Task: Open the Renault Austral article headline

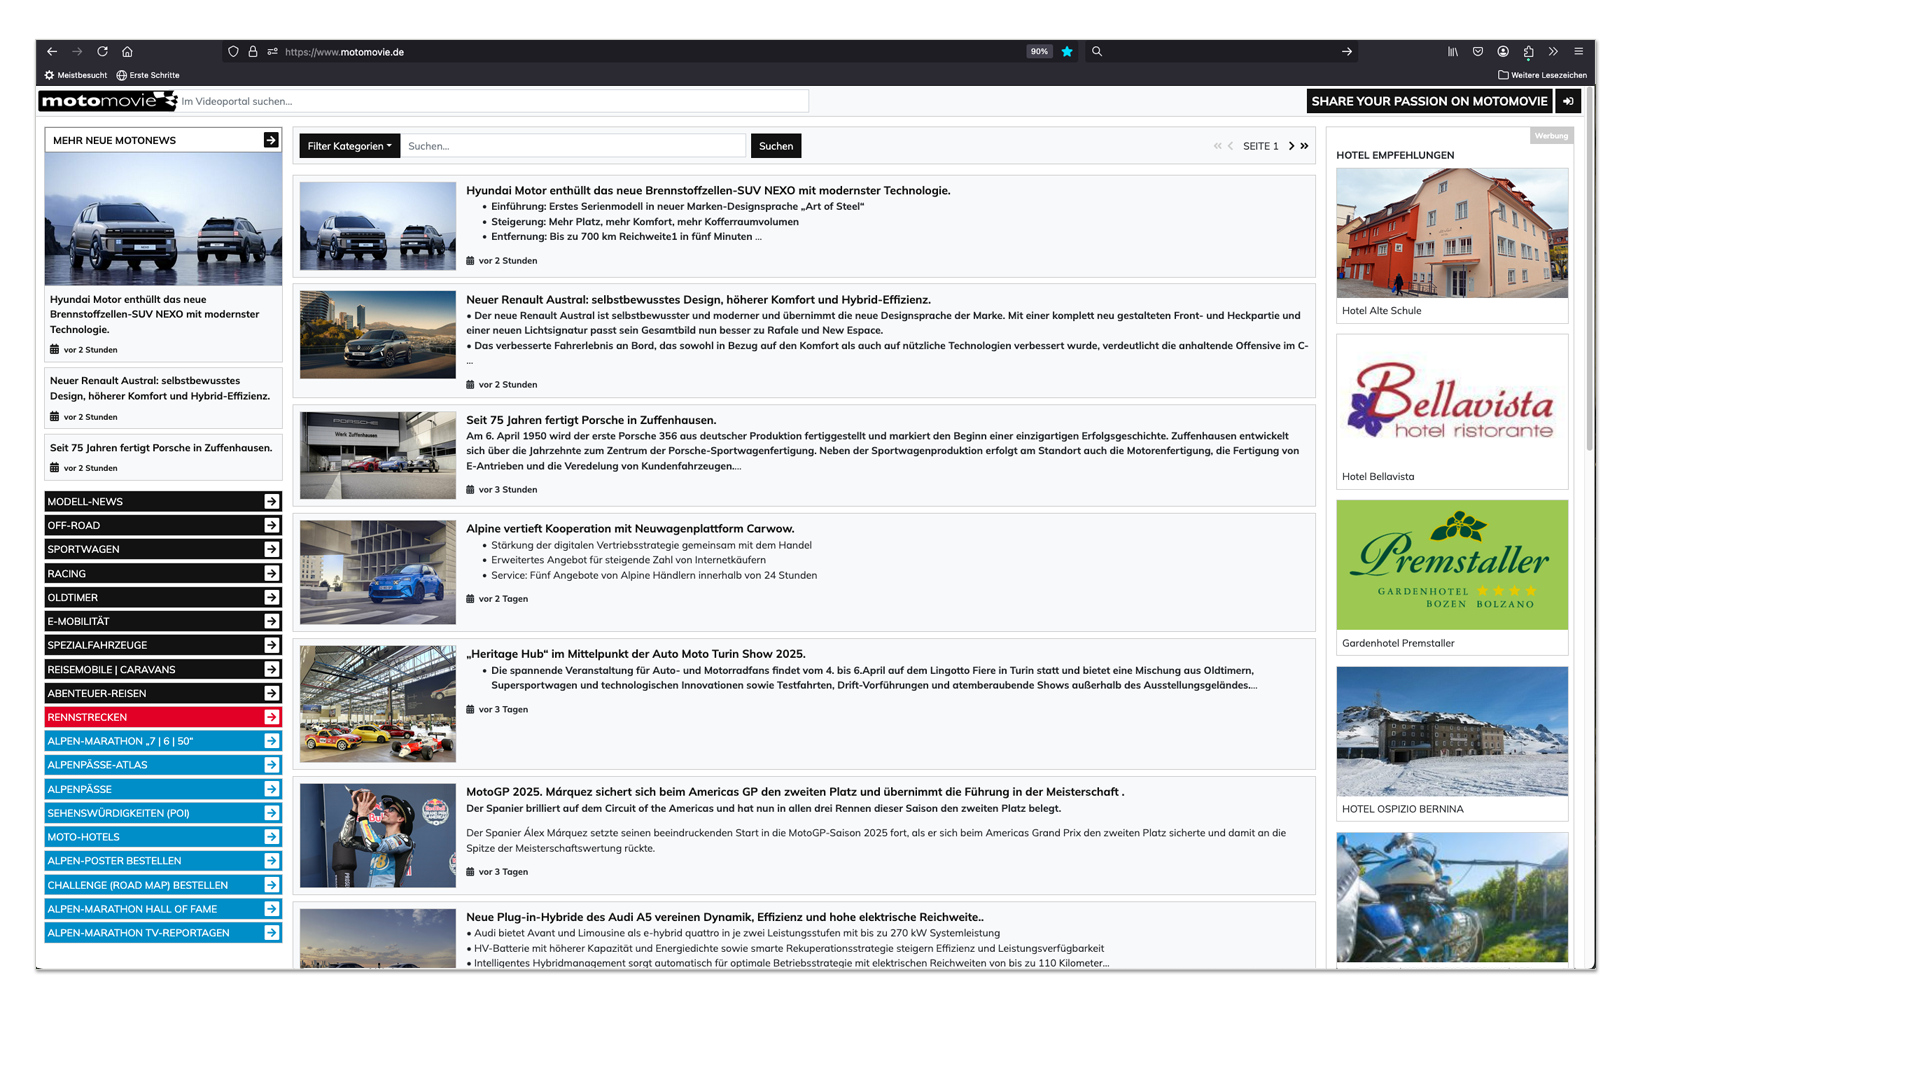Action: click(698, 299)
